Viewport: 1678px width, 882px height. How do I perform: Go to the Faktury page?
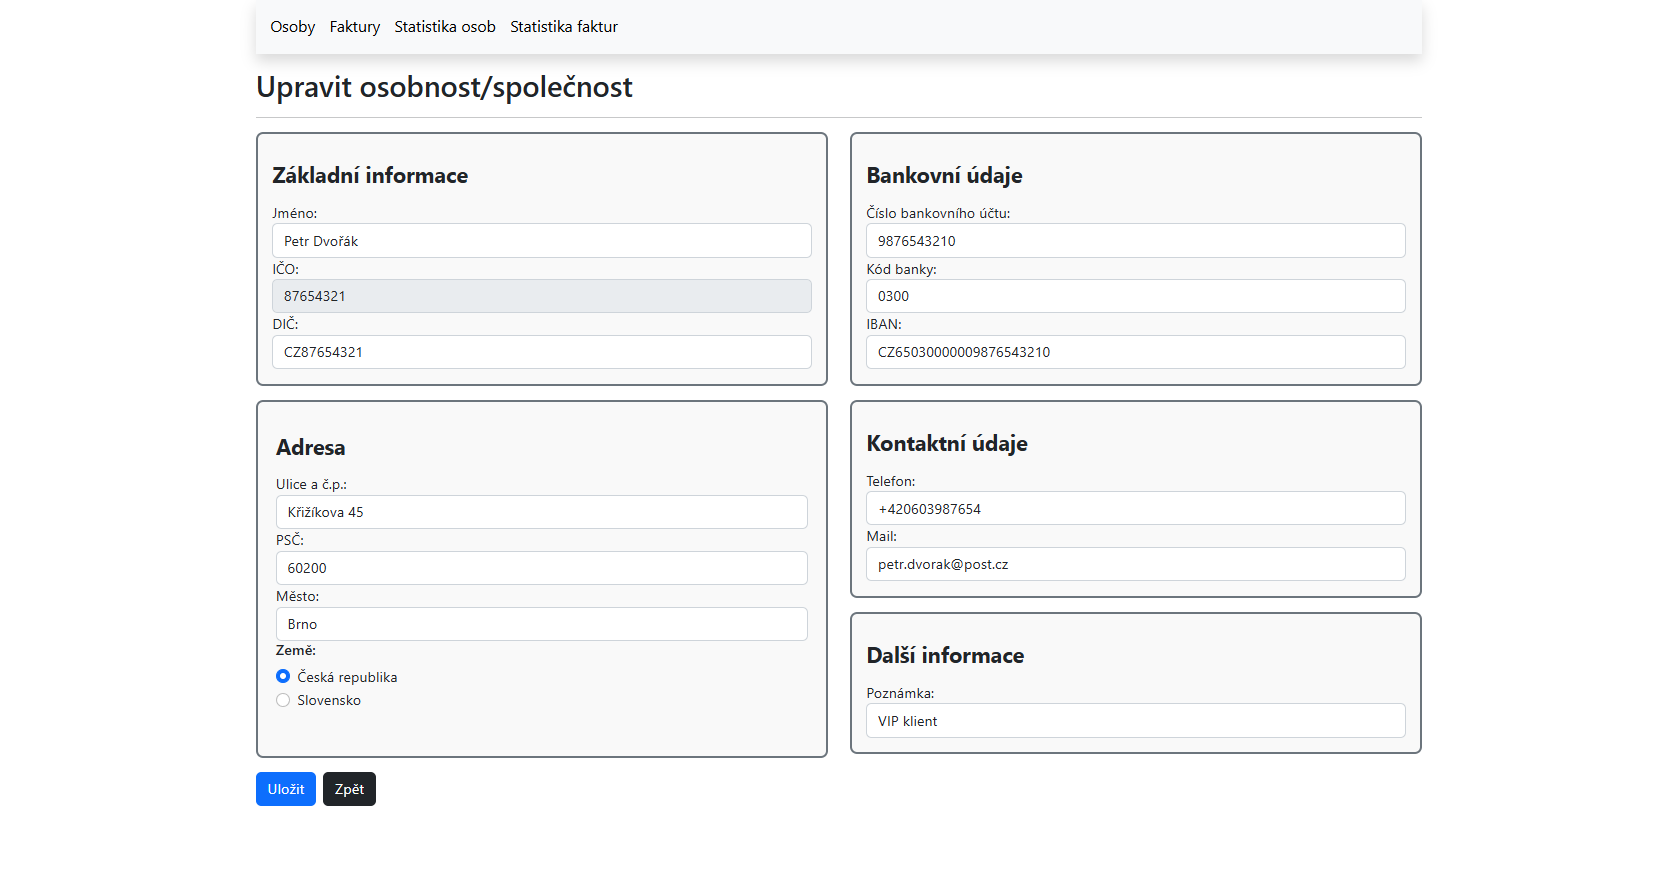pyautogui.click(x=354, y=27)
